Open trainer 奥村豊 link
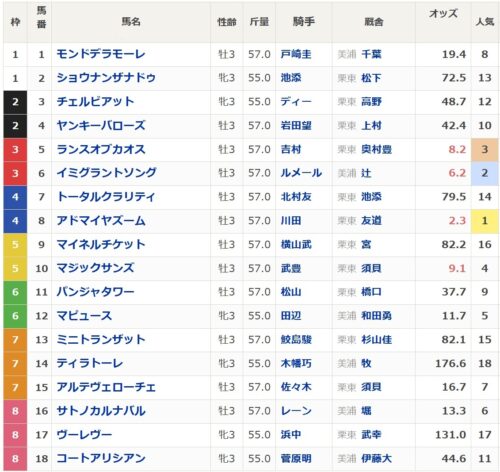500x472 pixels. pos(376,149)
